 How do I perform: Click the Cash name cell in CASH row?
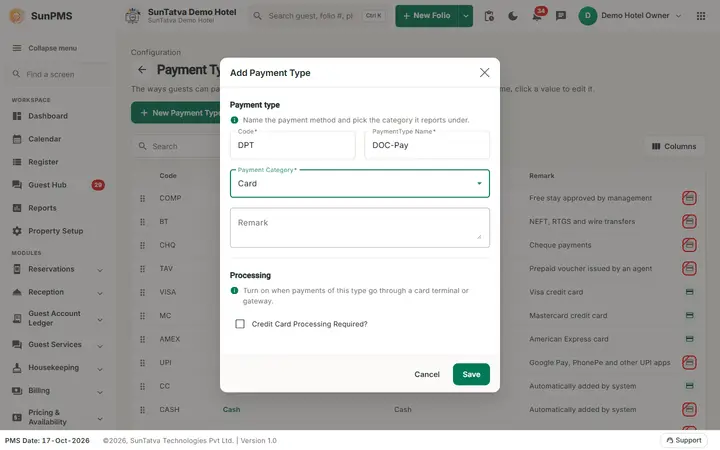pos(231,409)
